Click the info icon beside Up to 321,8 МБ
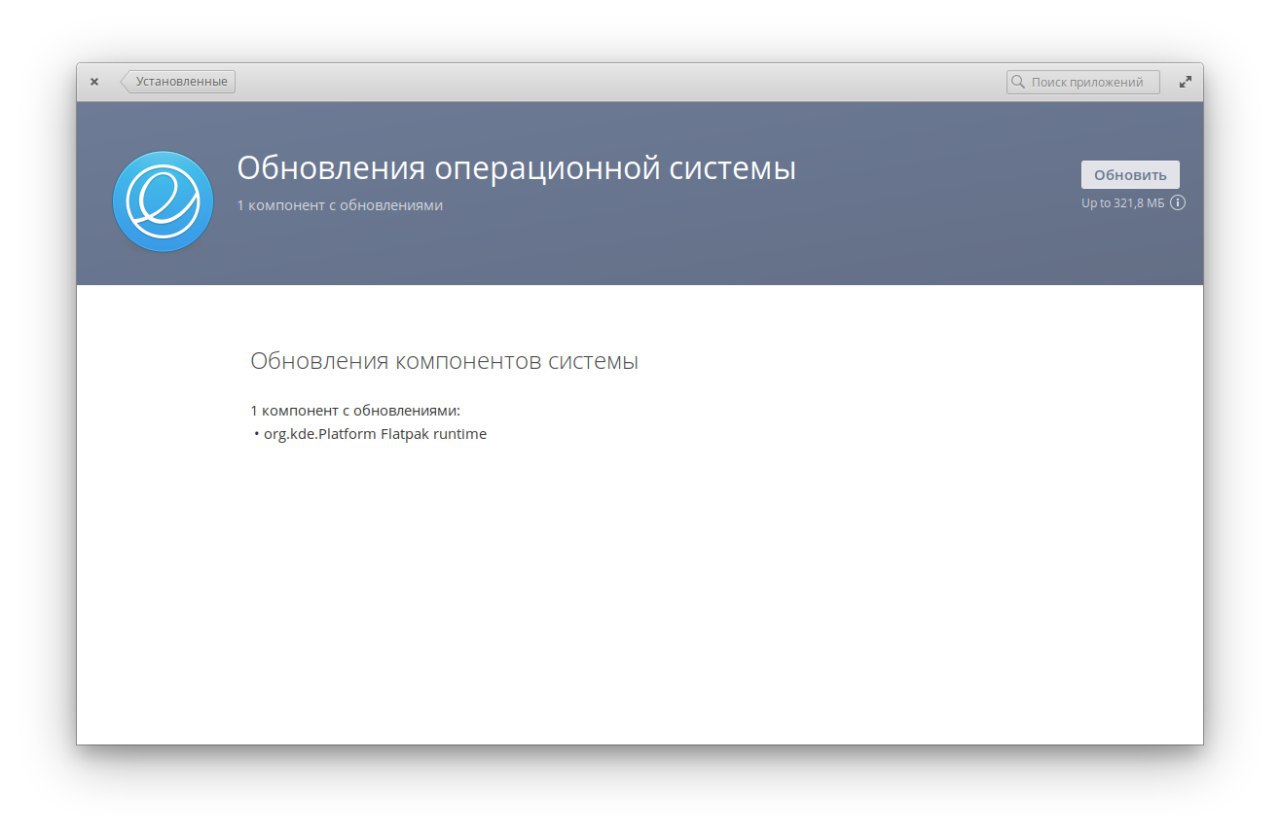The height and width of the screenshot is (835, 1280). (1177, 203)
